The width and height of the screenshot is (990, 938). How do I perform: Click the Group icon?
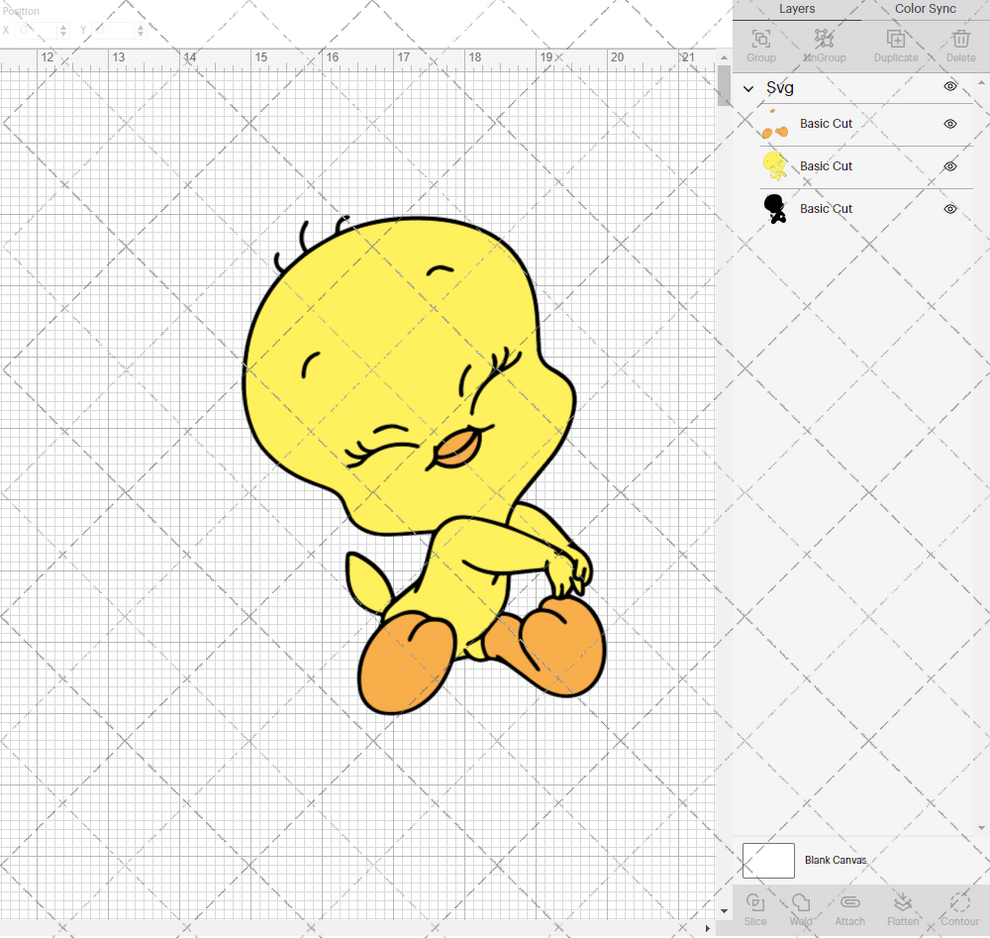pos(760,45)
